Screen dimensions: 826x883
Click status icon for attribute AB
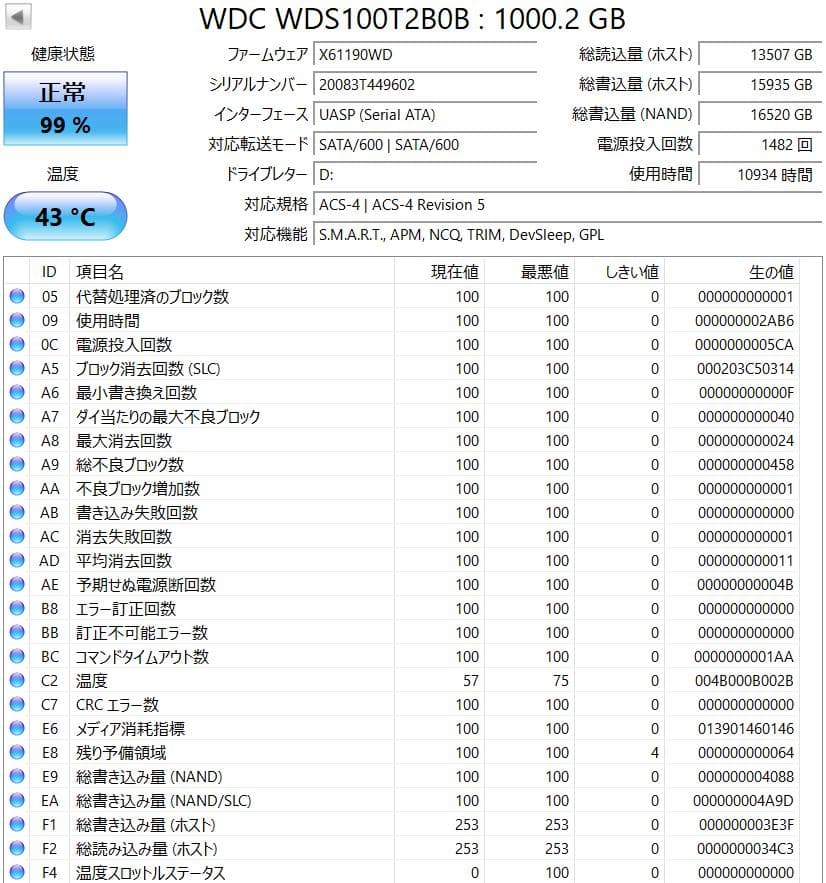(17, 512)
